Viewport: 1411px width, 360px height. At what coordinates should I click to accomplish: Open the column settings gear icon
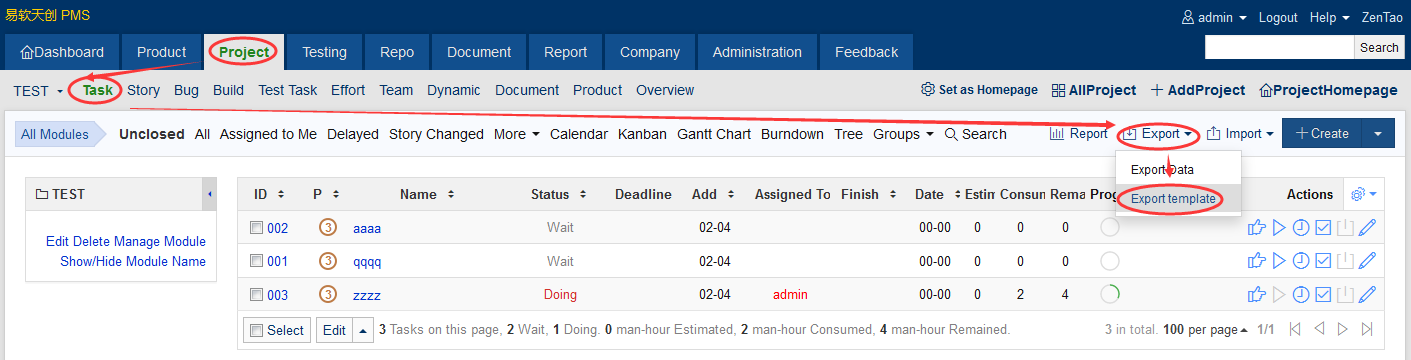click(1364, 194)
